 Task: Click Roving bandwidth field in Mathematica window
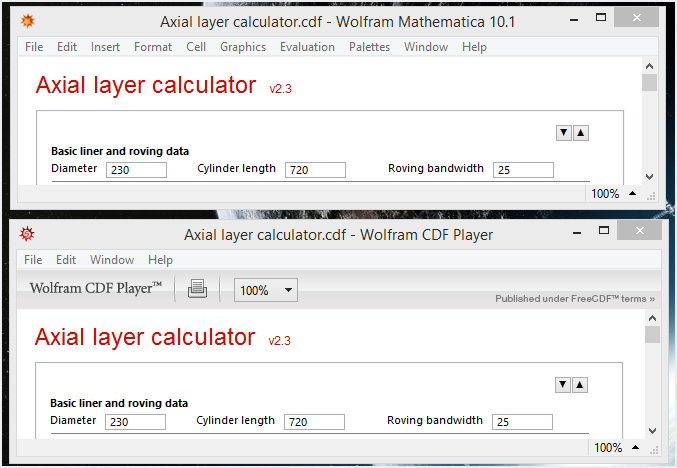(523, 170)
